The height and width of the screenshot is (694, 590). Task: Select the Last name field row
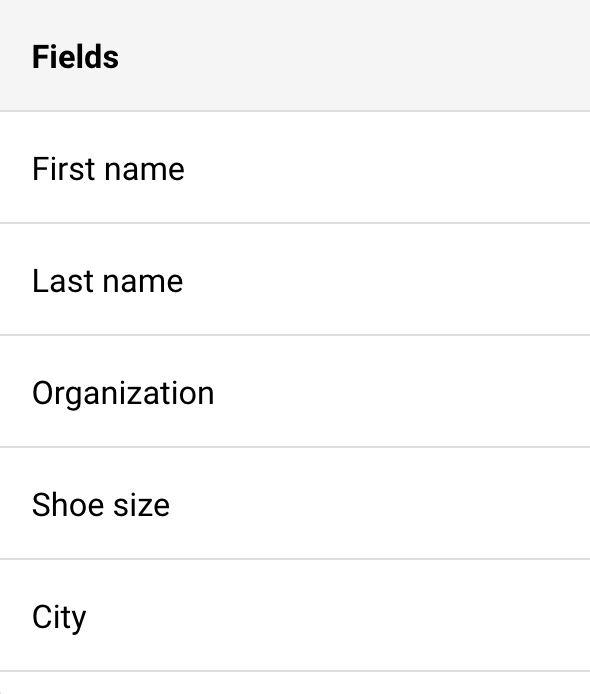click(x=295, y=280)
